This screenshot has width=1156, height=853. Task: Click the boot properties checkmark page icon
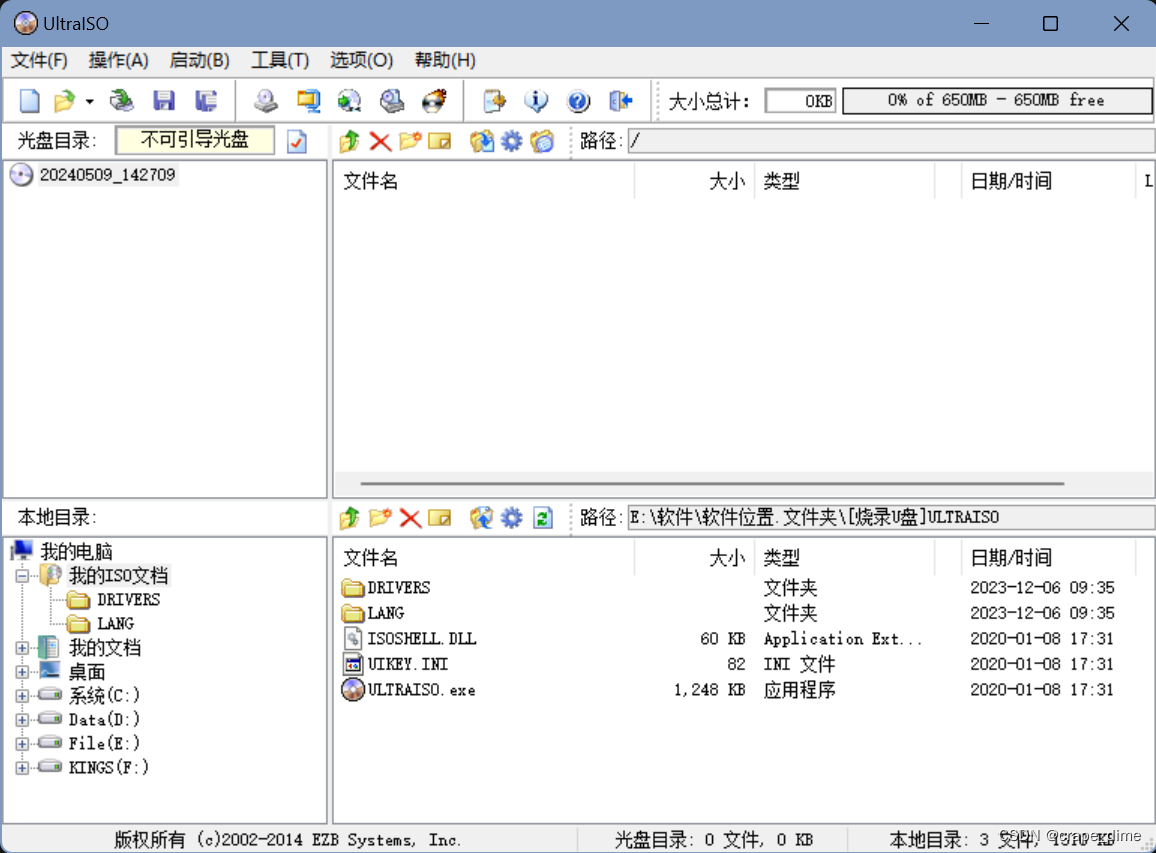pyautogui.click(x=297, y=141)
